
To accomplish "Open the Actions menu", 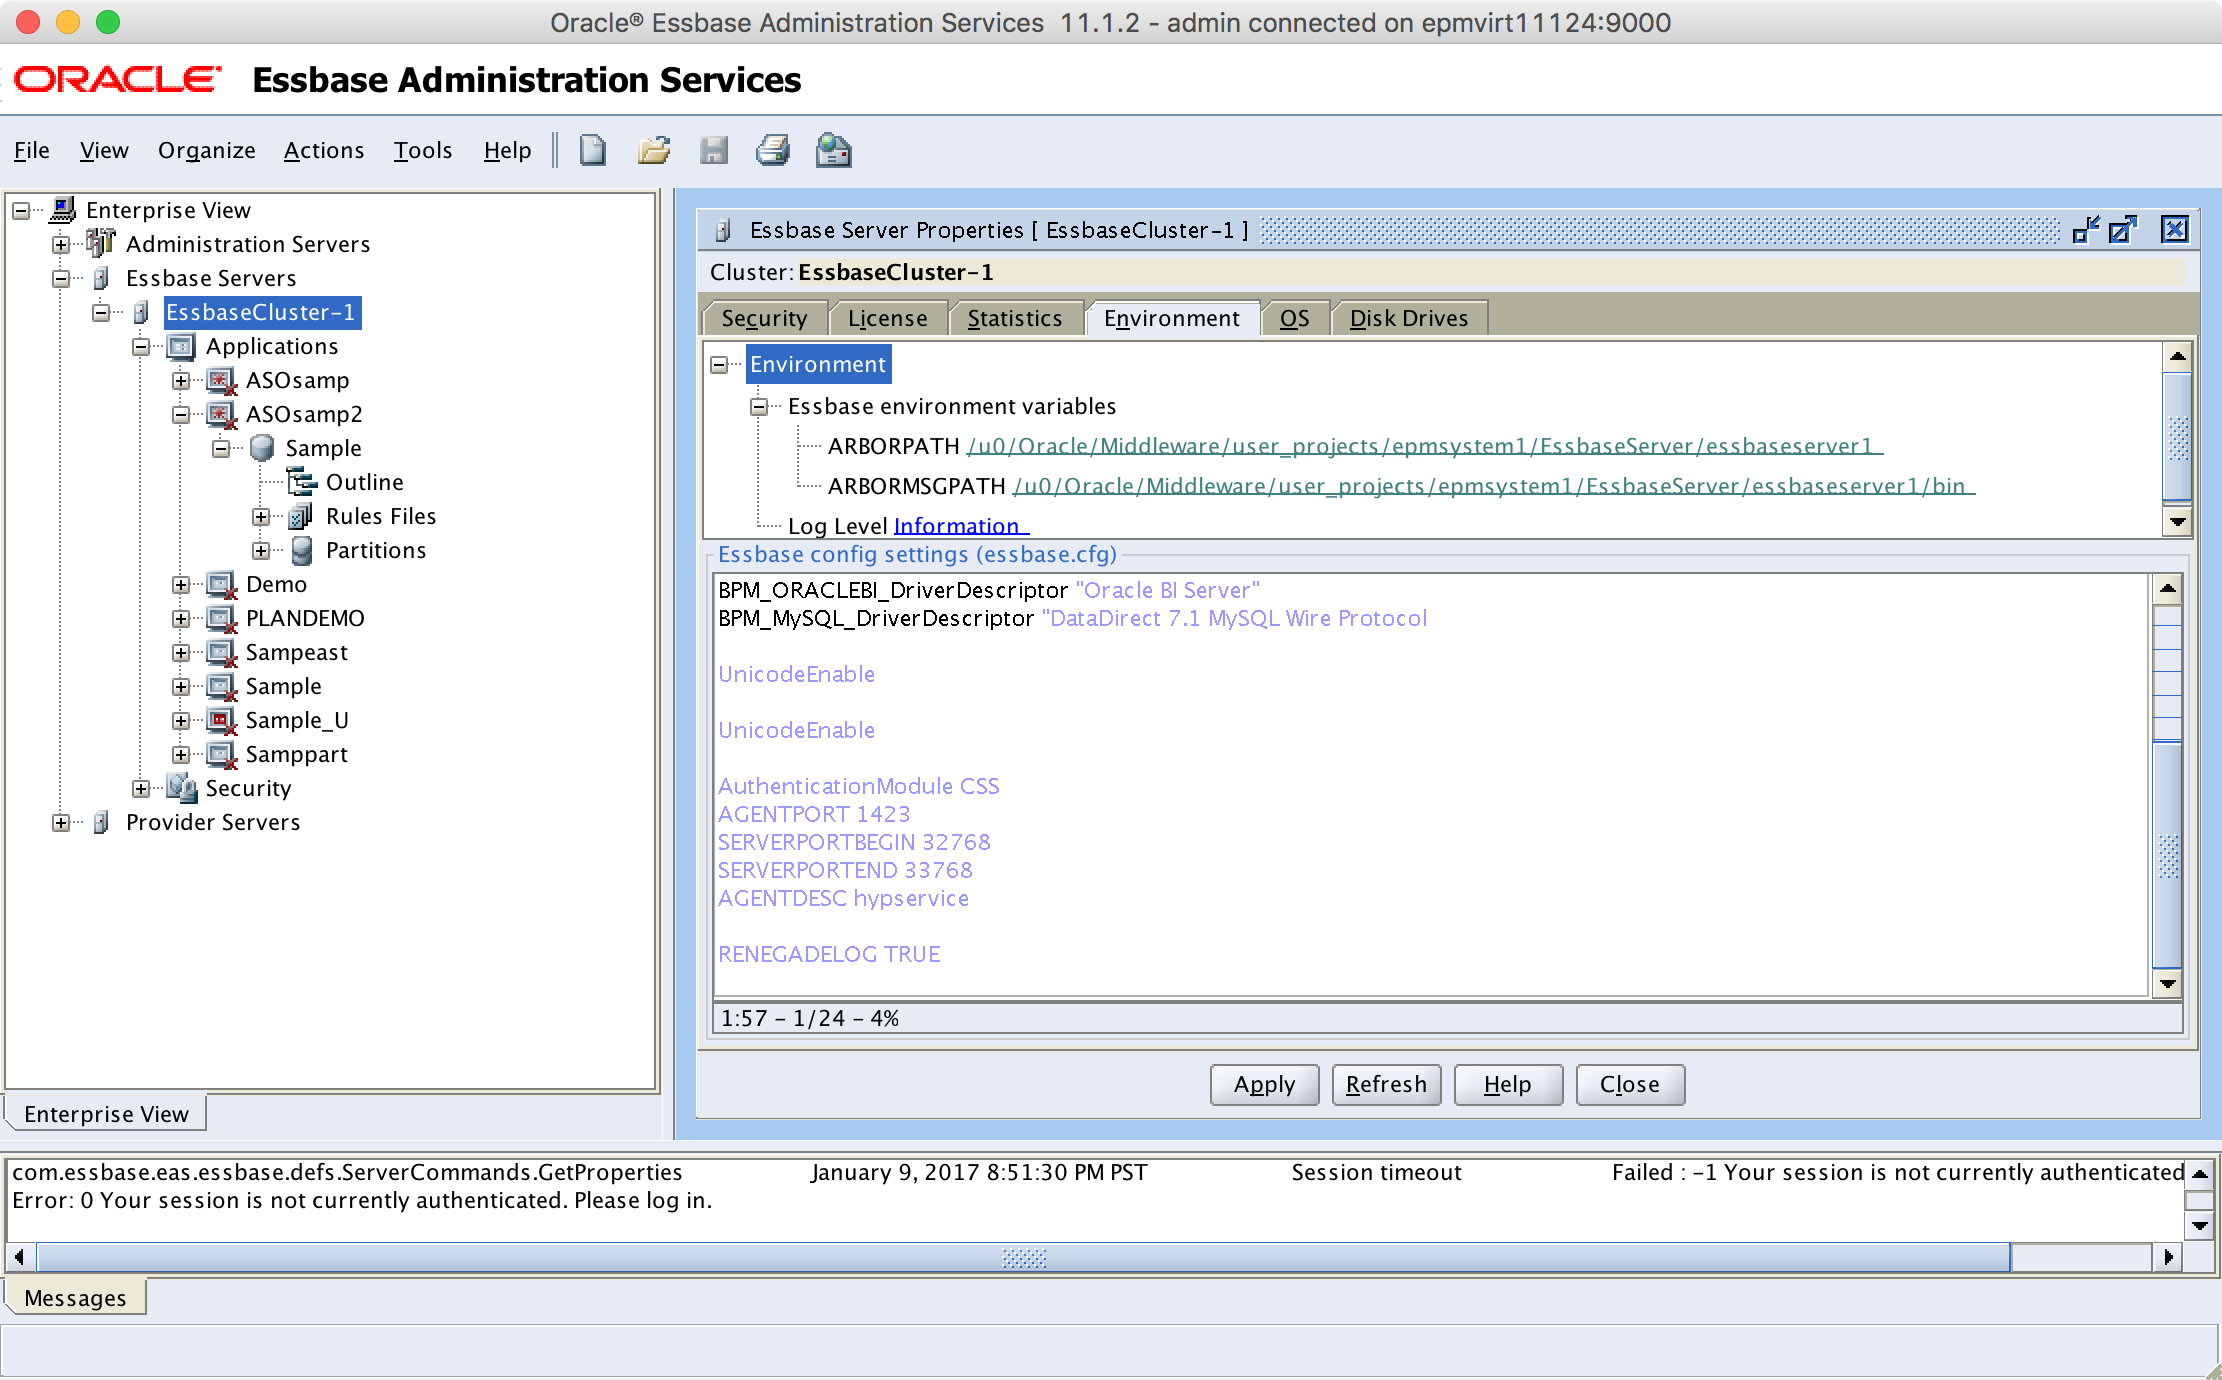I will pyautogui.click(x=324, y=150).
